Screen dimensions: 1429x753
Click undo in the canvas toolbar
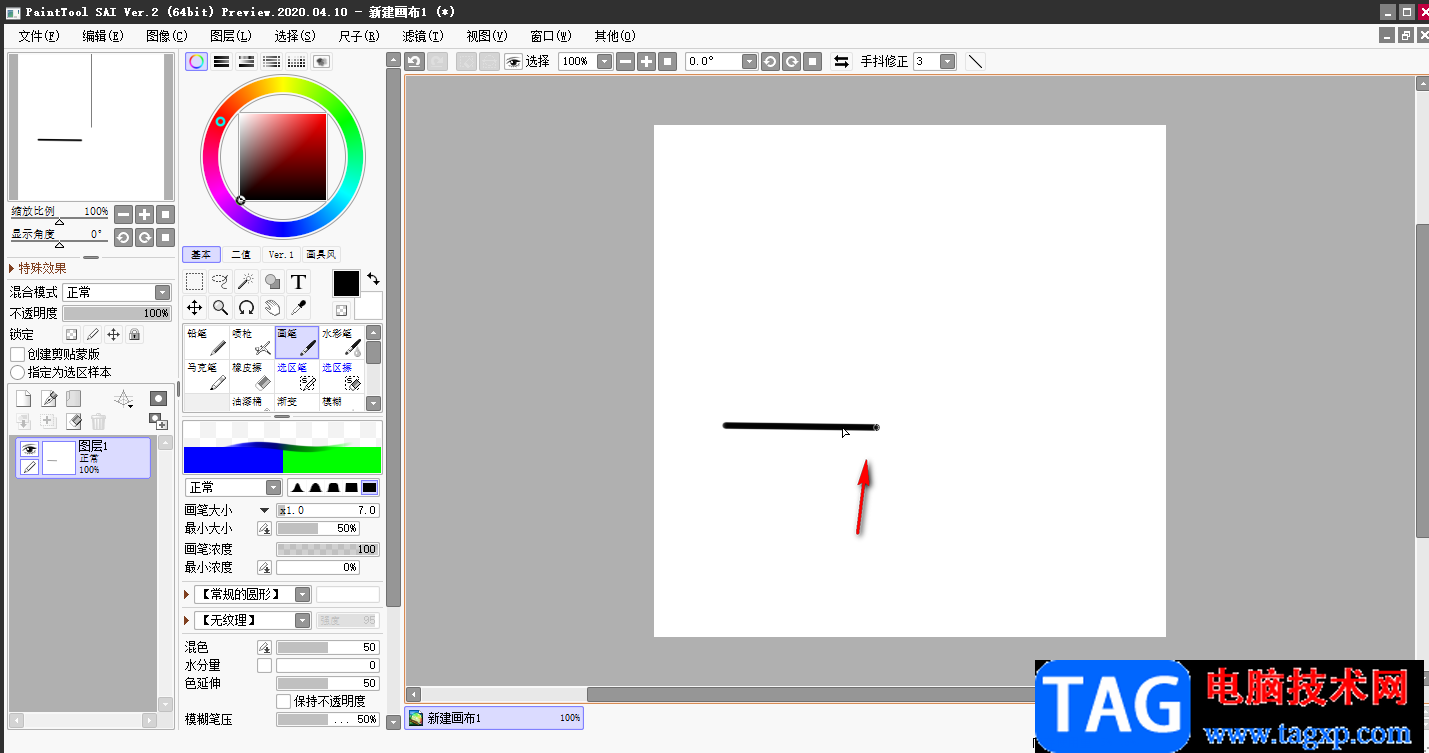(414, 61)
